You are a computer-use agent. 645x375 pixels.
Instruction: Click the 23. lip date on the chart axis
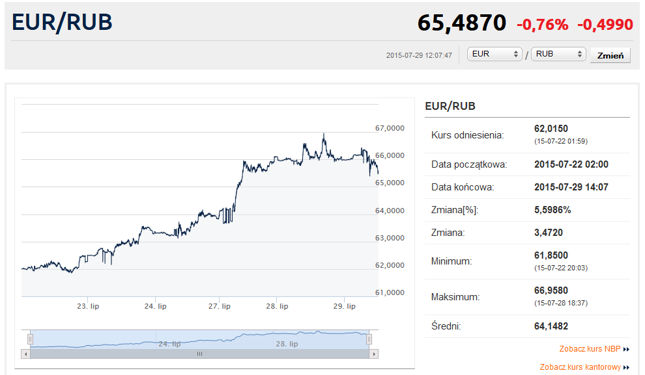pos(88,306)
